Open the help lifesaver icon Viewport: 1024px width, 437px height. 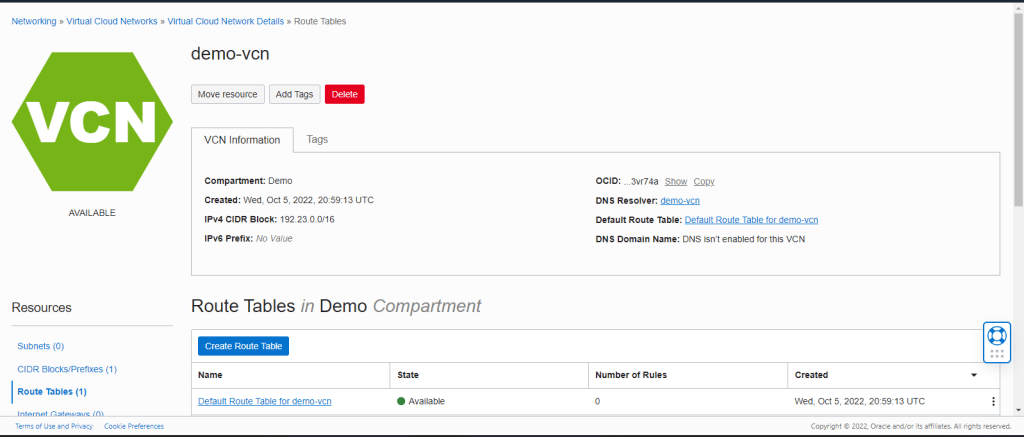click(x=995, y=334)
